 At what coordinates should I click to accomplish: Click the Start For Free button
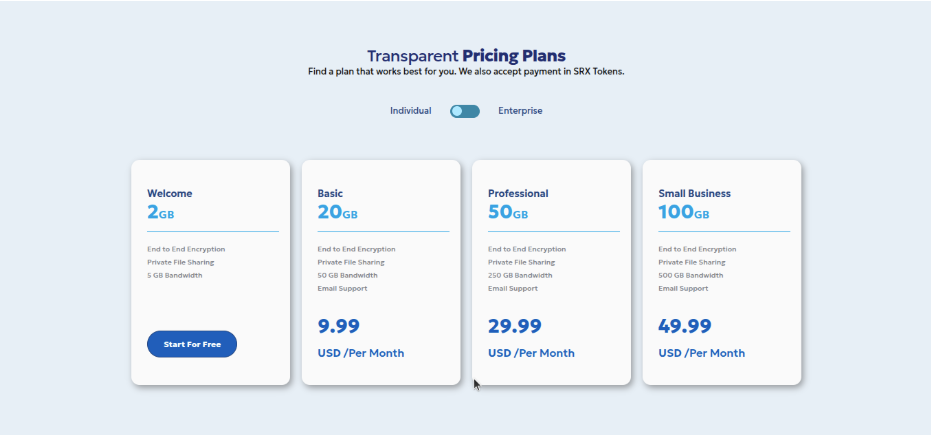pos(192,344)
